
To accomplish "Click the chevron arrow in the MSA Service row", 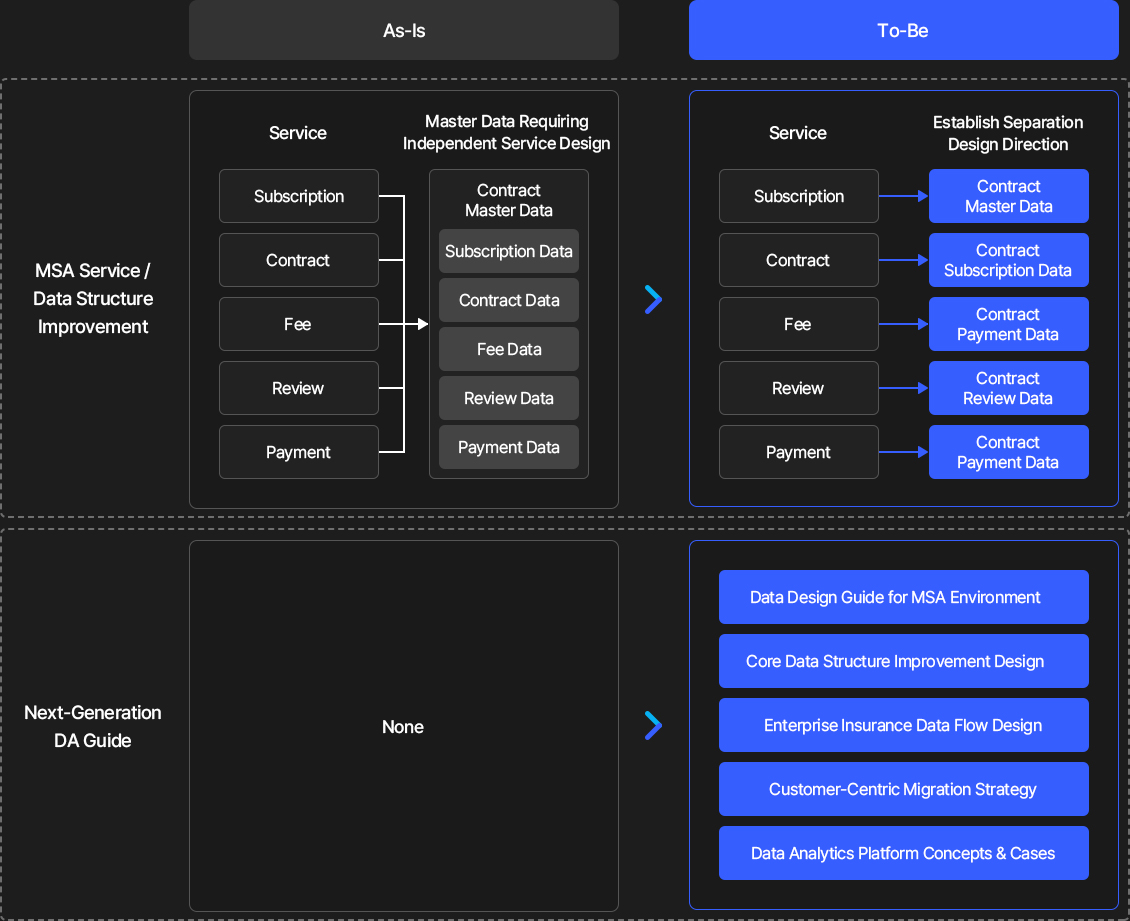I will point(653,299).
